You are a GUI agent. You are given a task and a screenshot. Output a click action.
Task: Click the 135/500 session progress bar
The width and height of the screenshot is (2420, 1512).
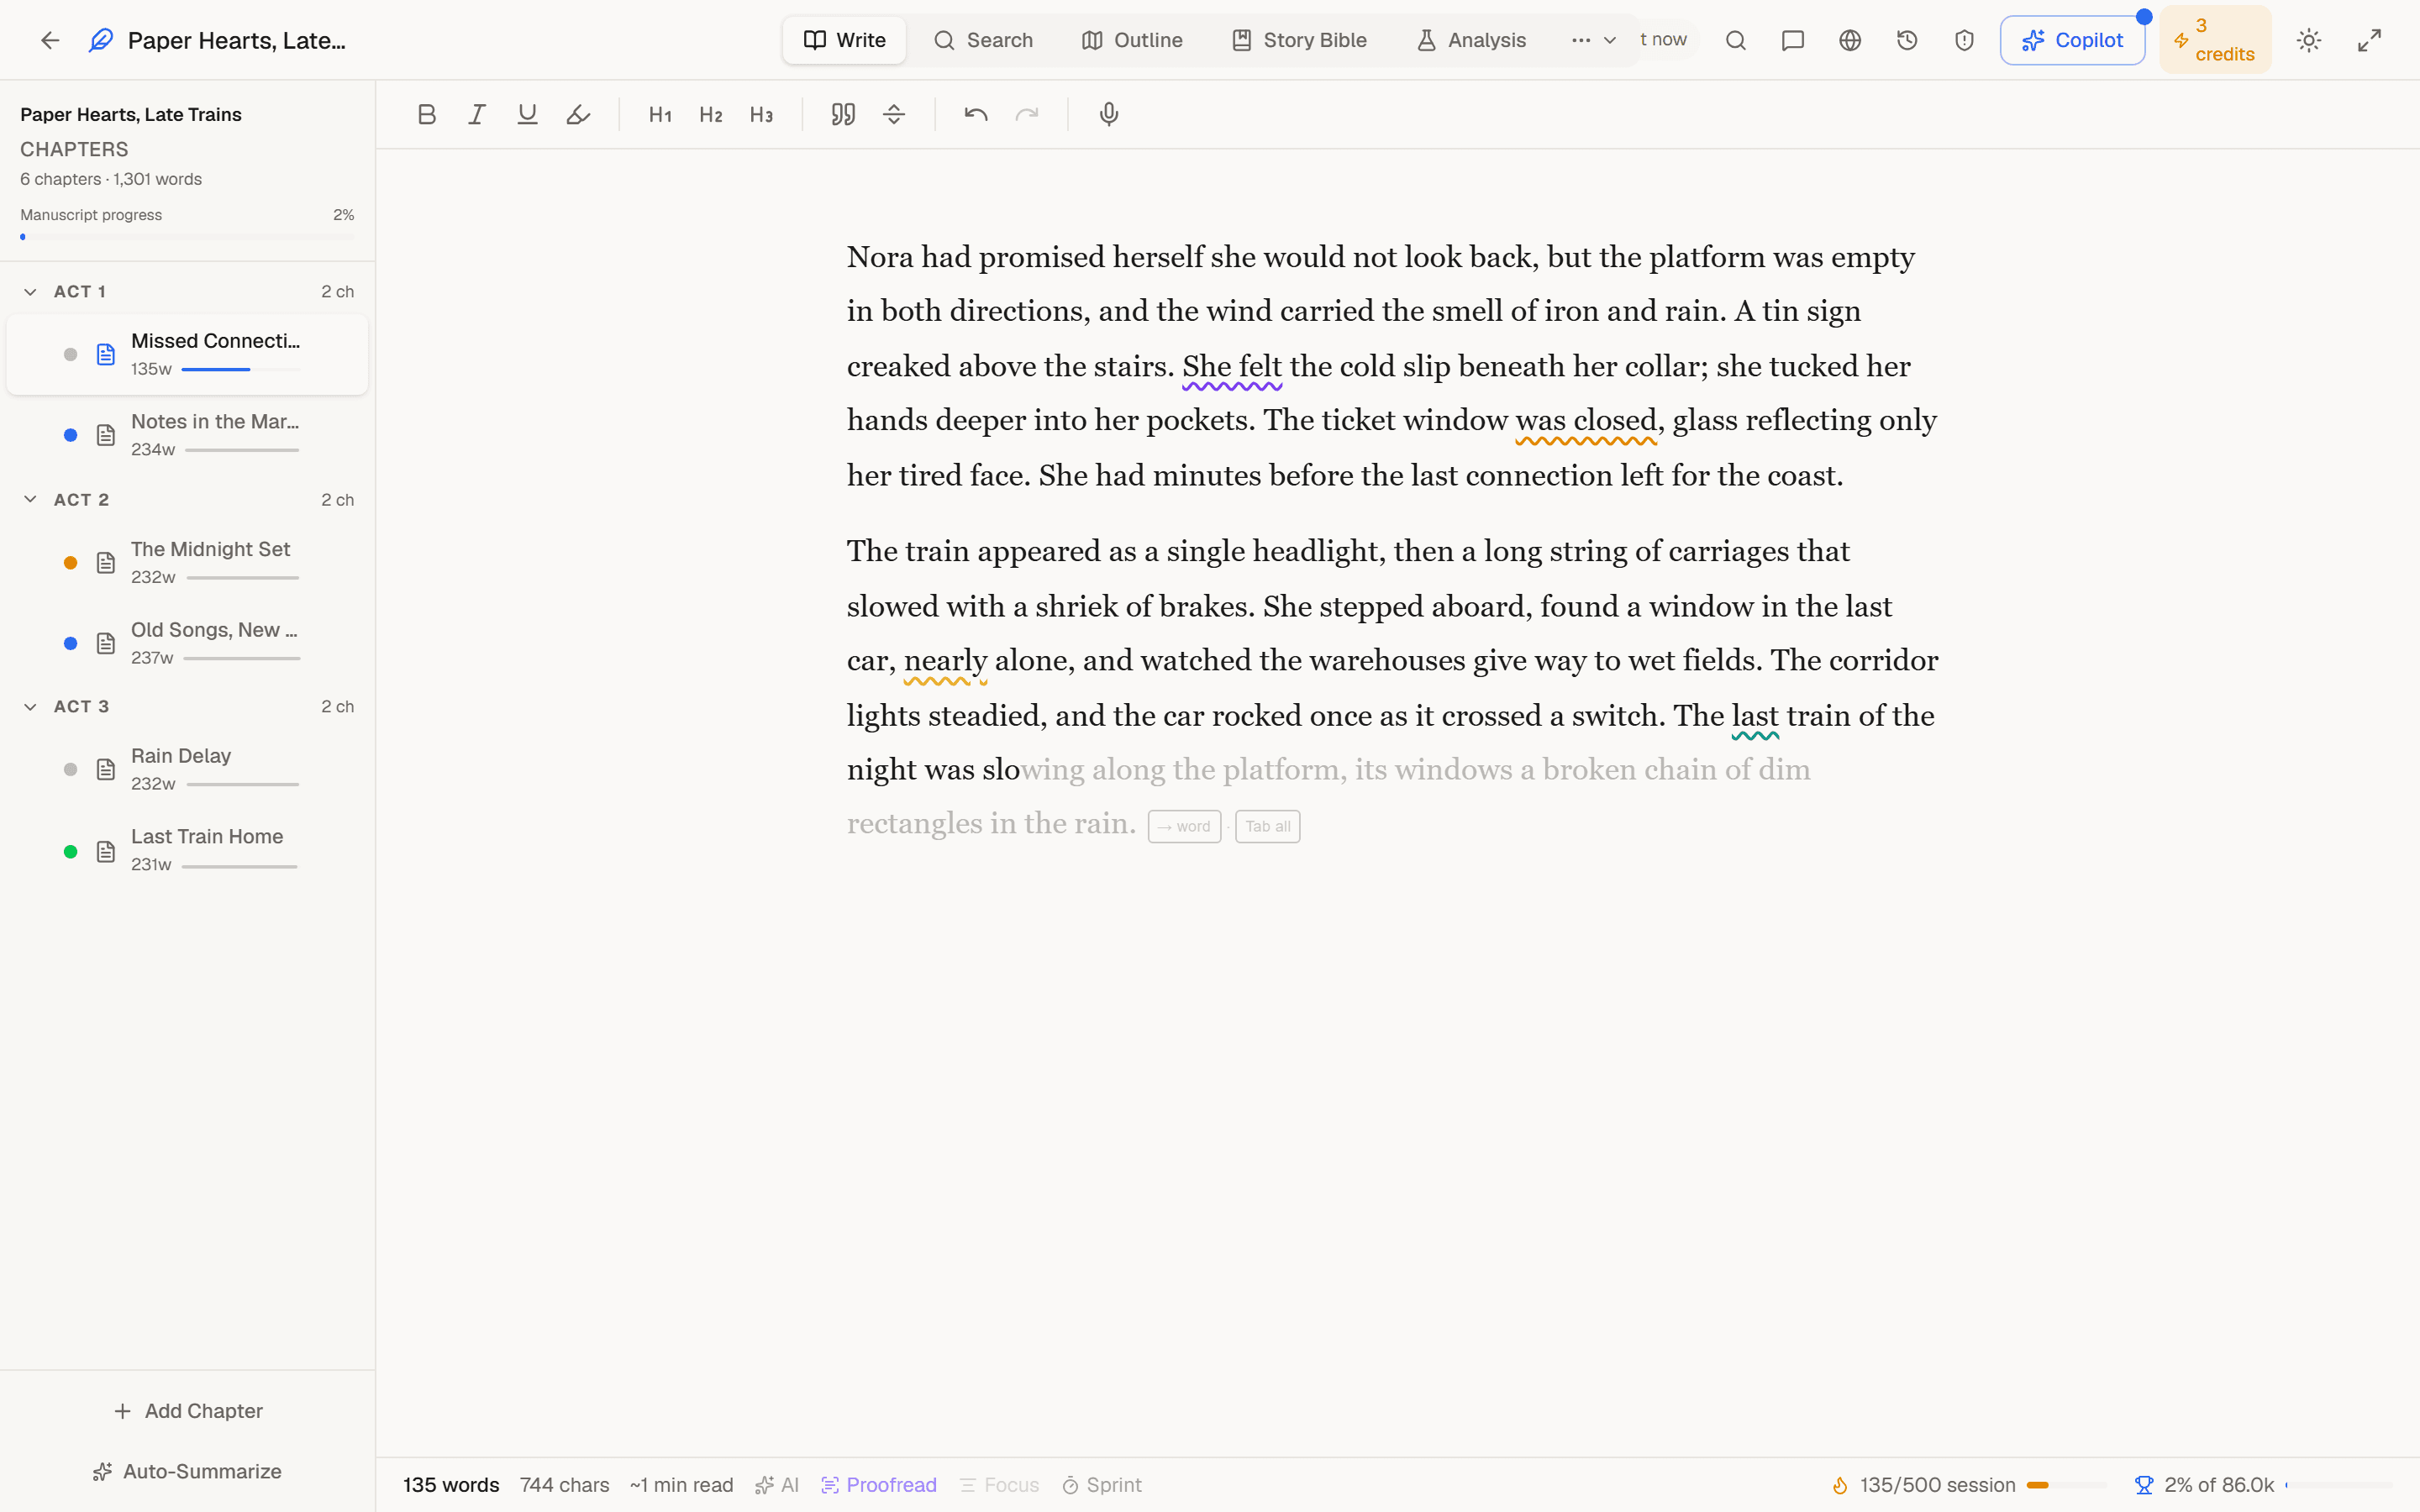2067,1485
